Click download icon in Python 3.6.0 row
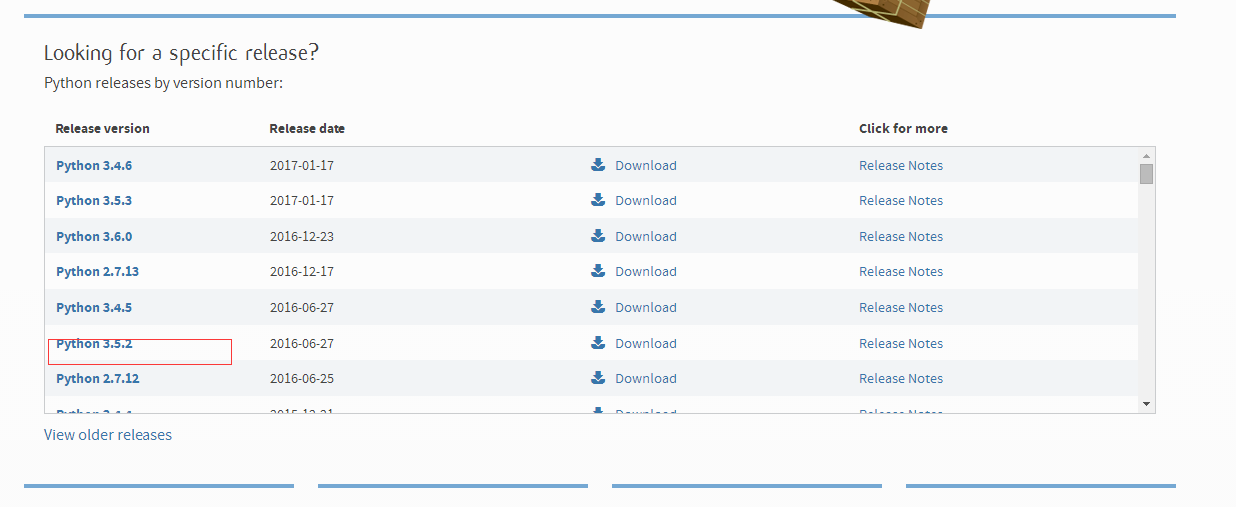Viewport: 1236px width, 507px height. [598, 236]
